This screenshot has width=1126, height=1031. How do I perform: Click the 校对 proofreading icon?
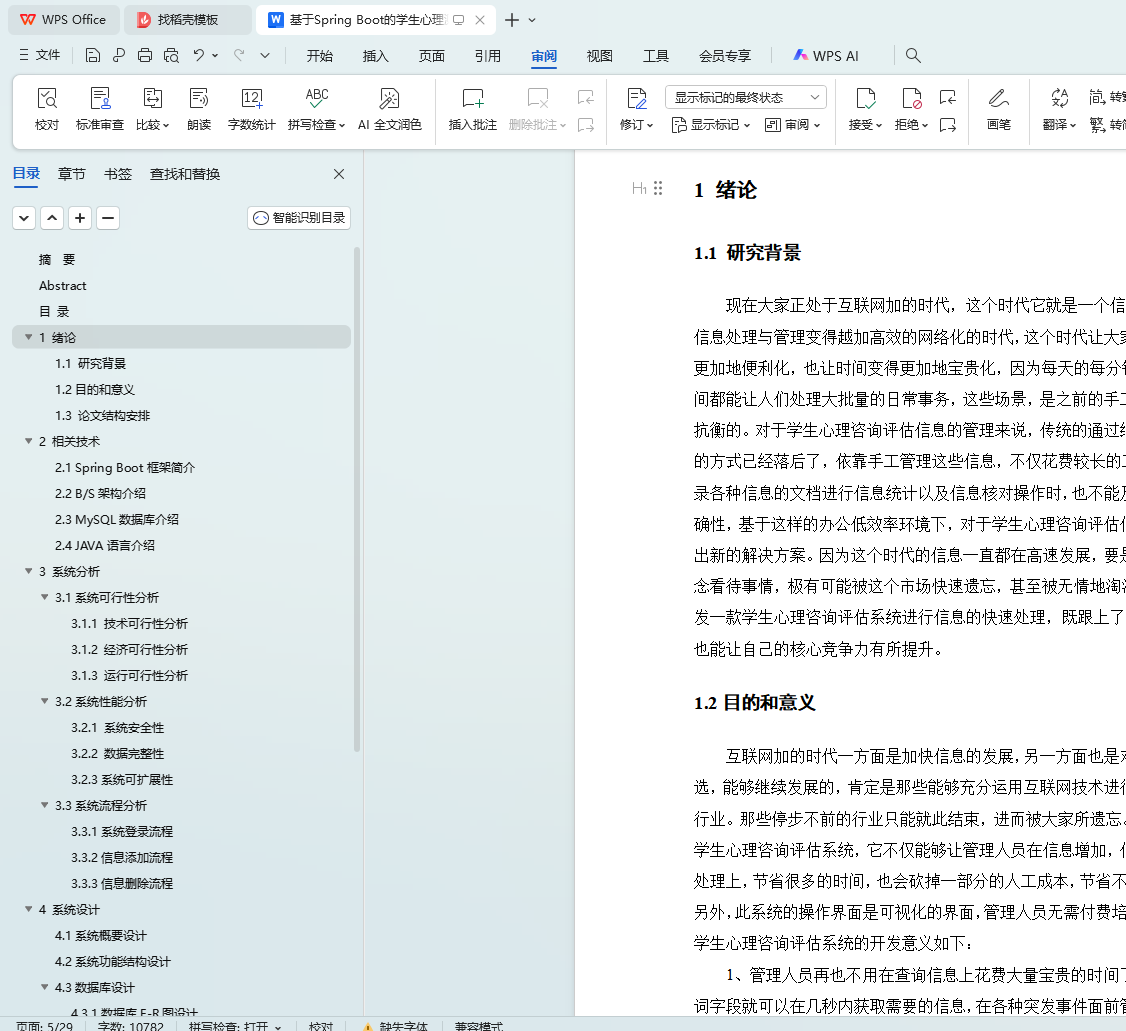click(x=47, y=99)
